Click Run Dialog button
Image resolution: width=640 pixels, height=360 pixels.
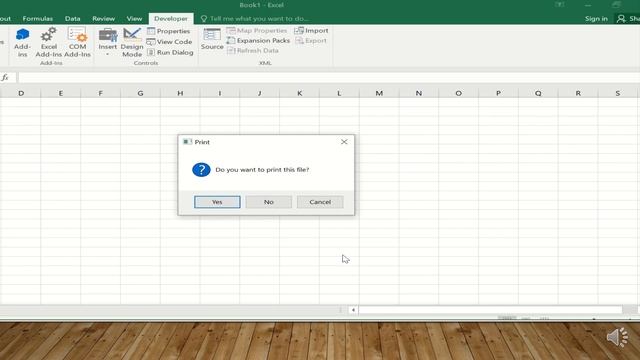170,52
